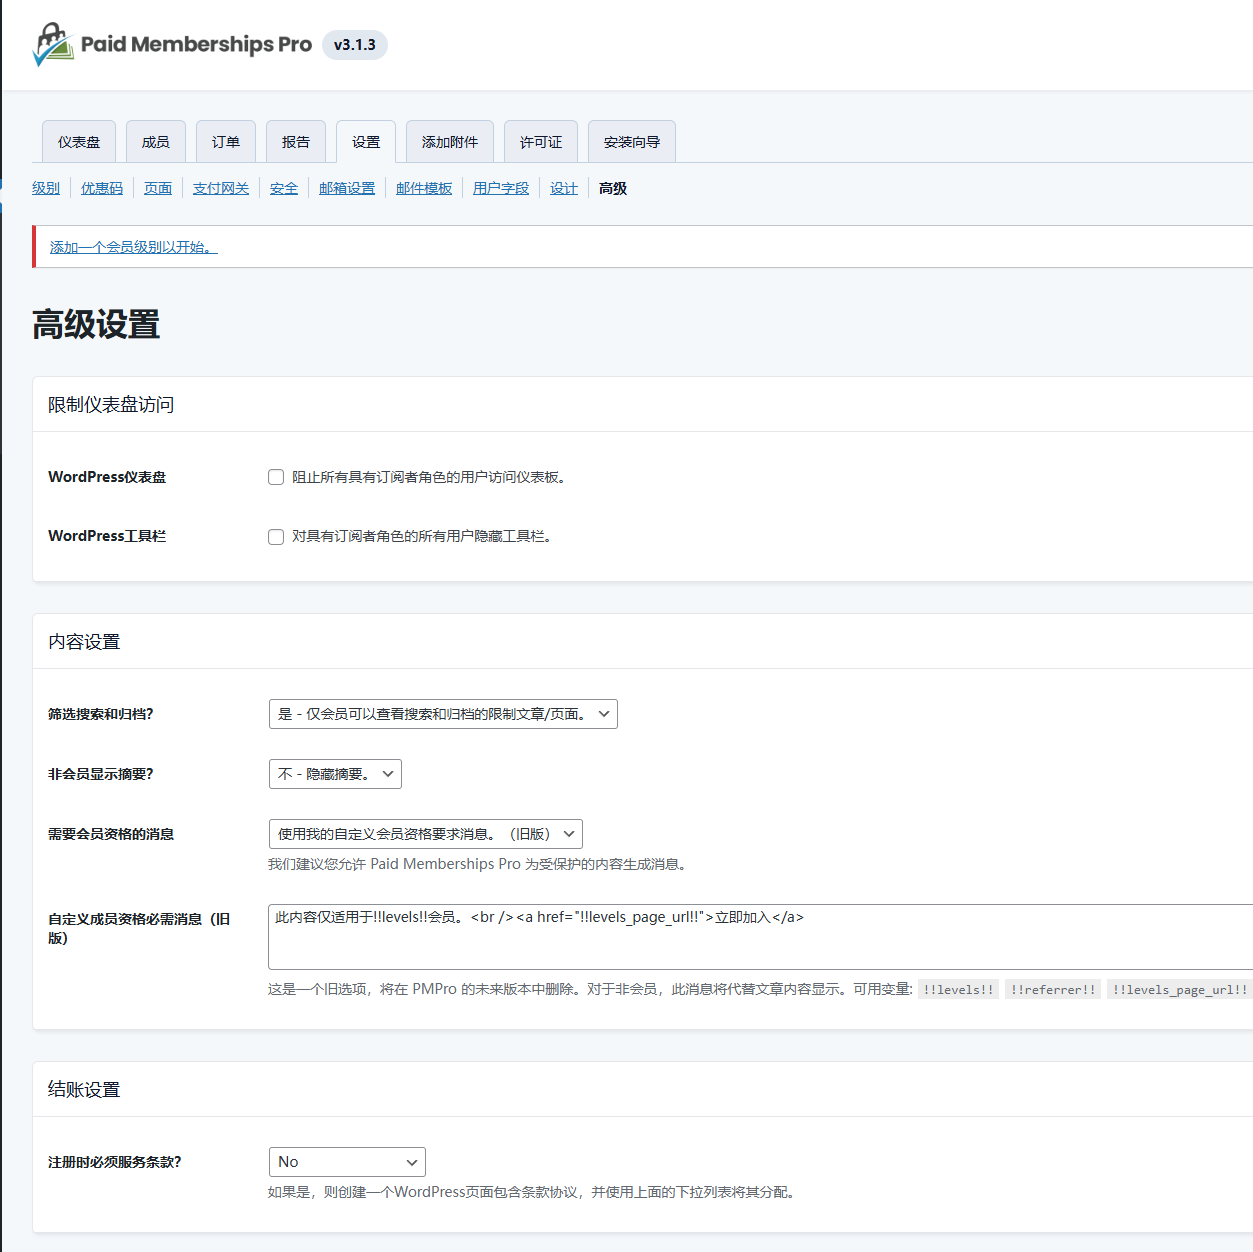Click the 内容设置 section heading
The image size is (1253, 1252).
(x=84, y=642)
